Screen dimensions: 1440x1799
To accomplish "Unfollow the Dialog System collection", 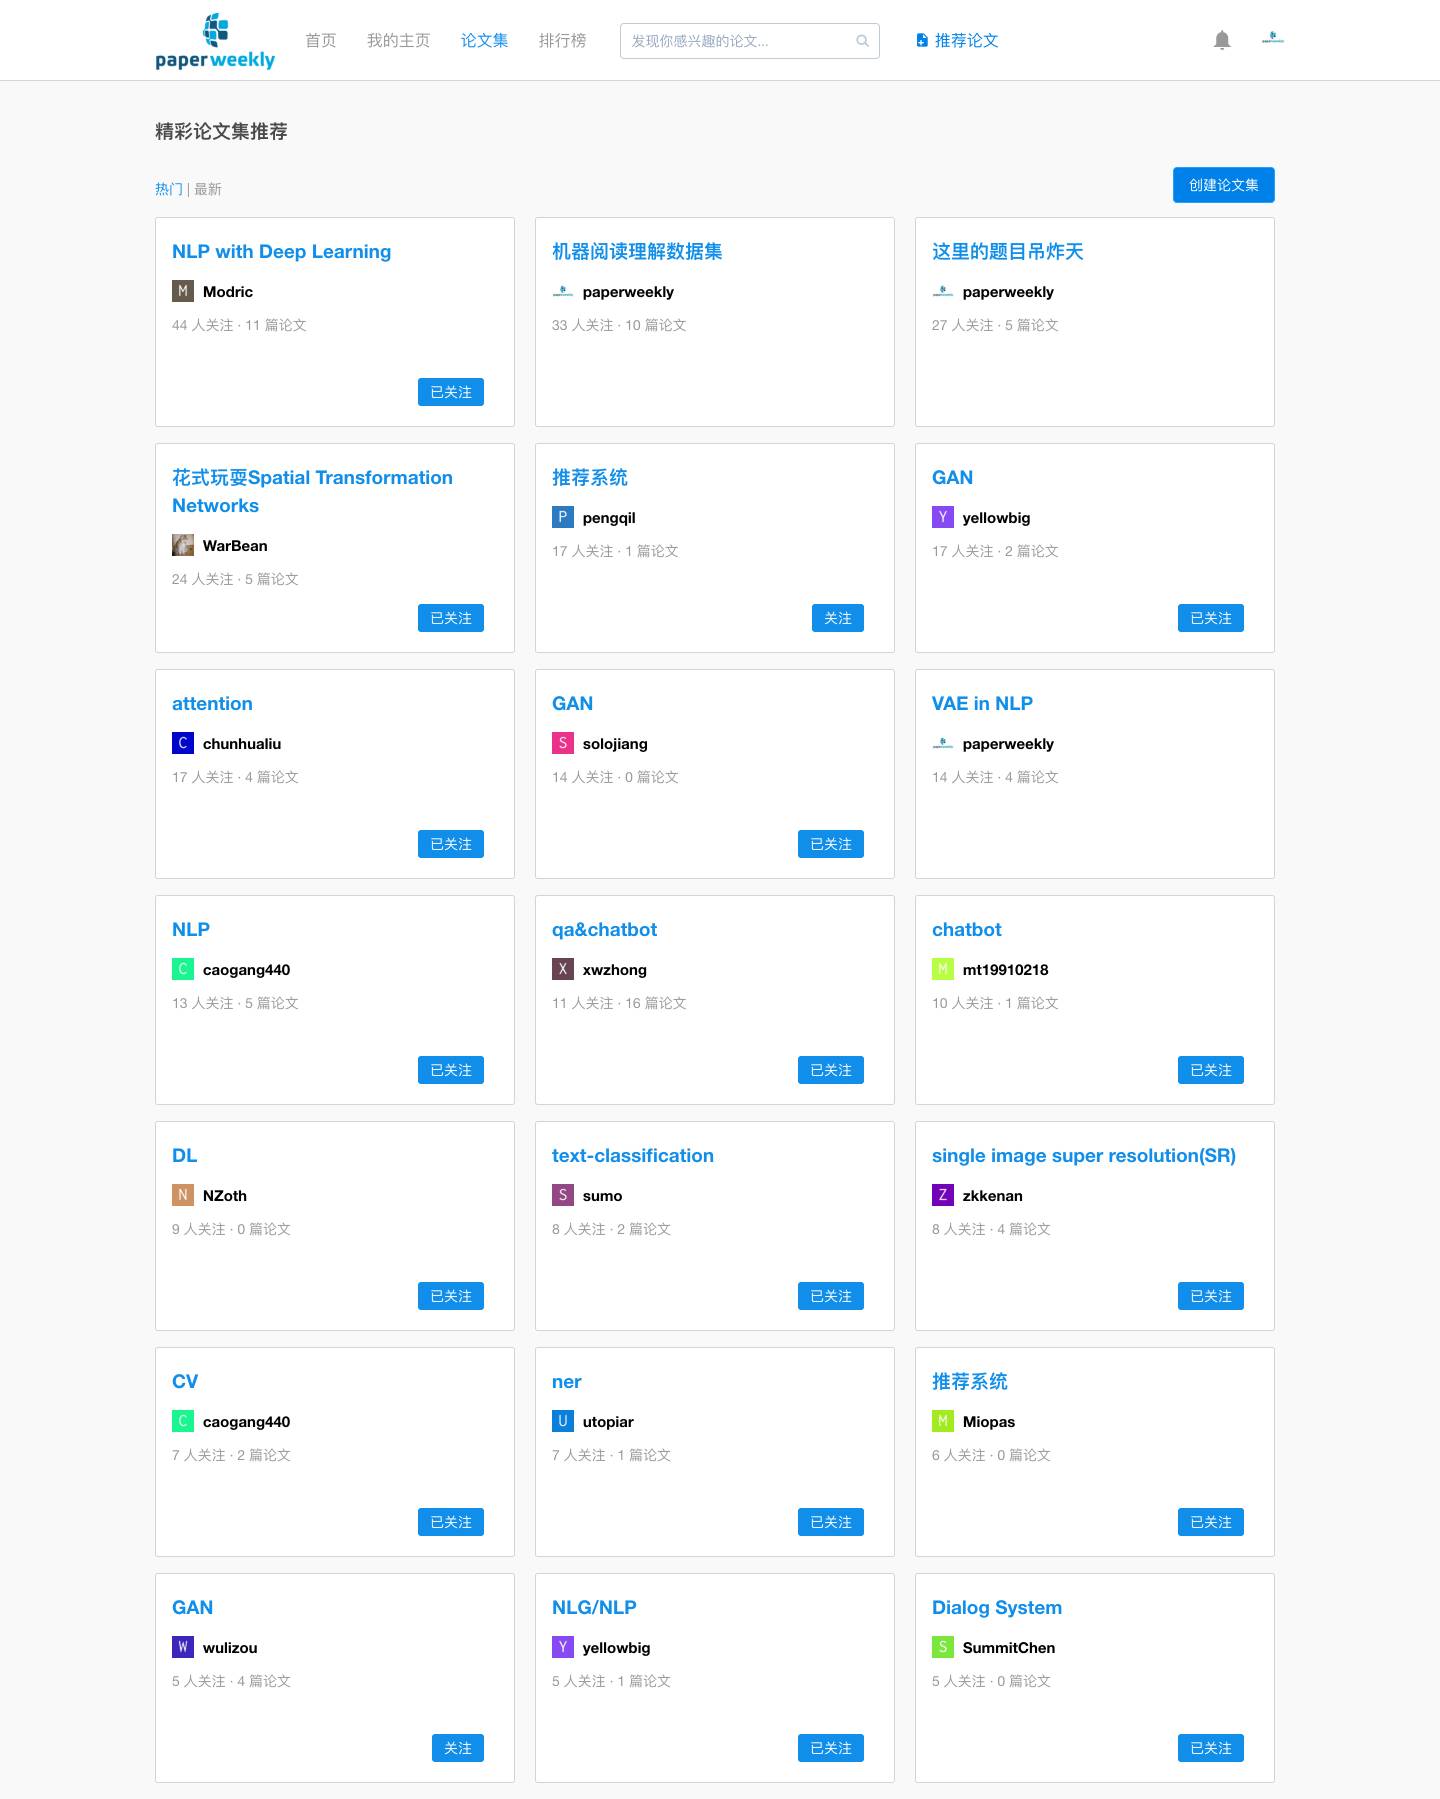I will (1211, 1748).
